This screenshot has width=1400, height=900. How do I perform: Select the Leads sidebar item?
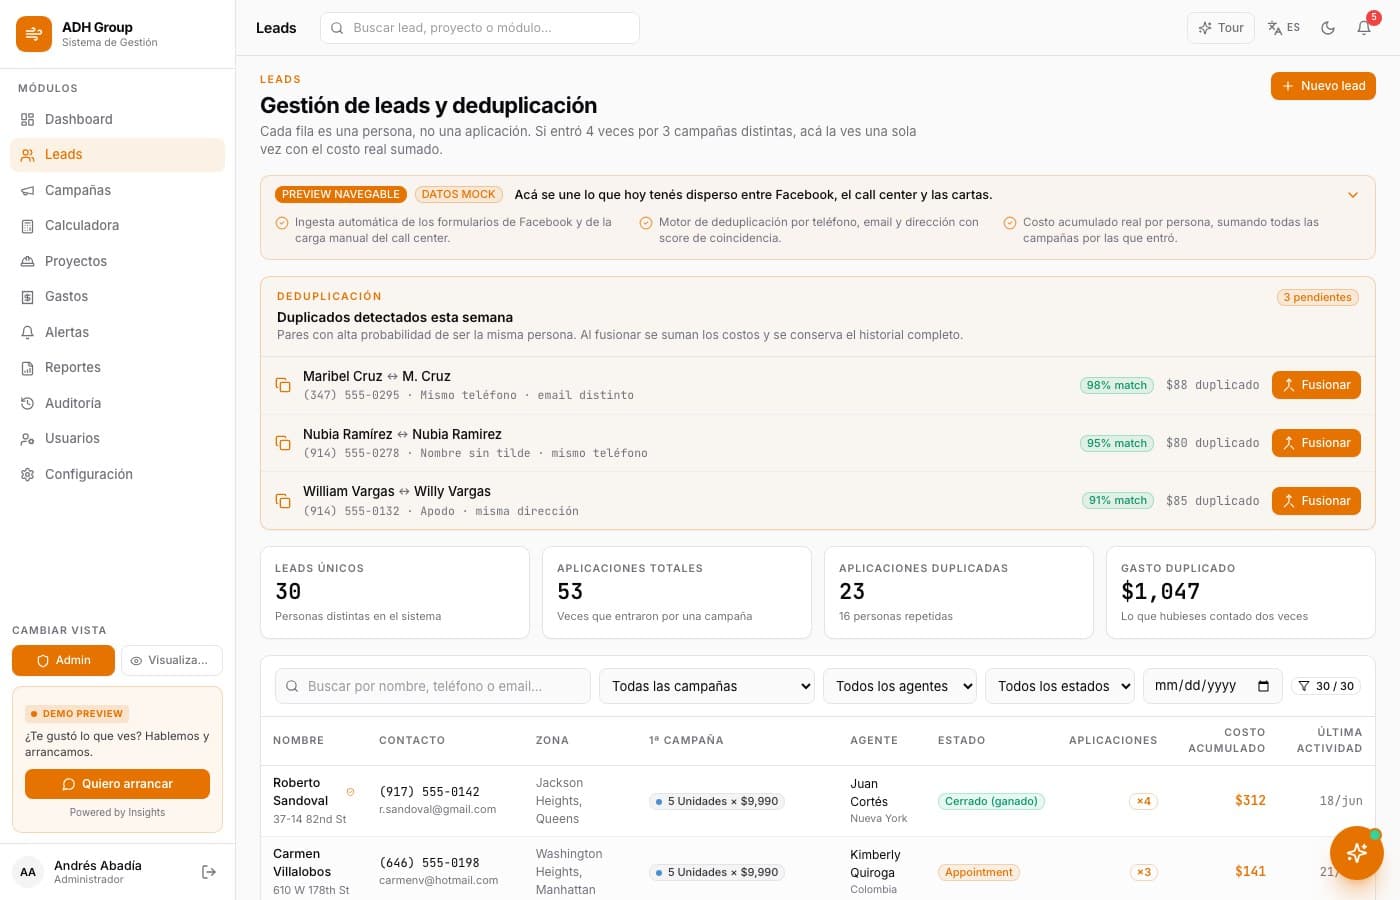pos(117,155)
